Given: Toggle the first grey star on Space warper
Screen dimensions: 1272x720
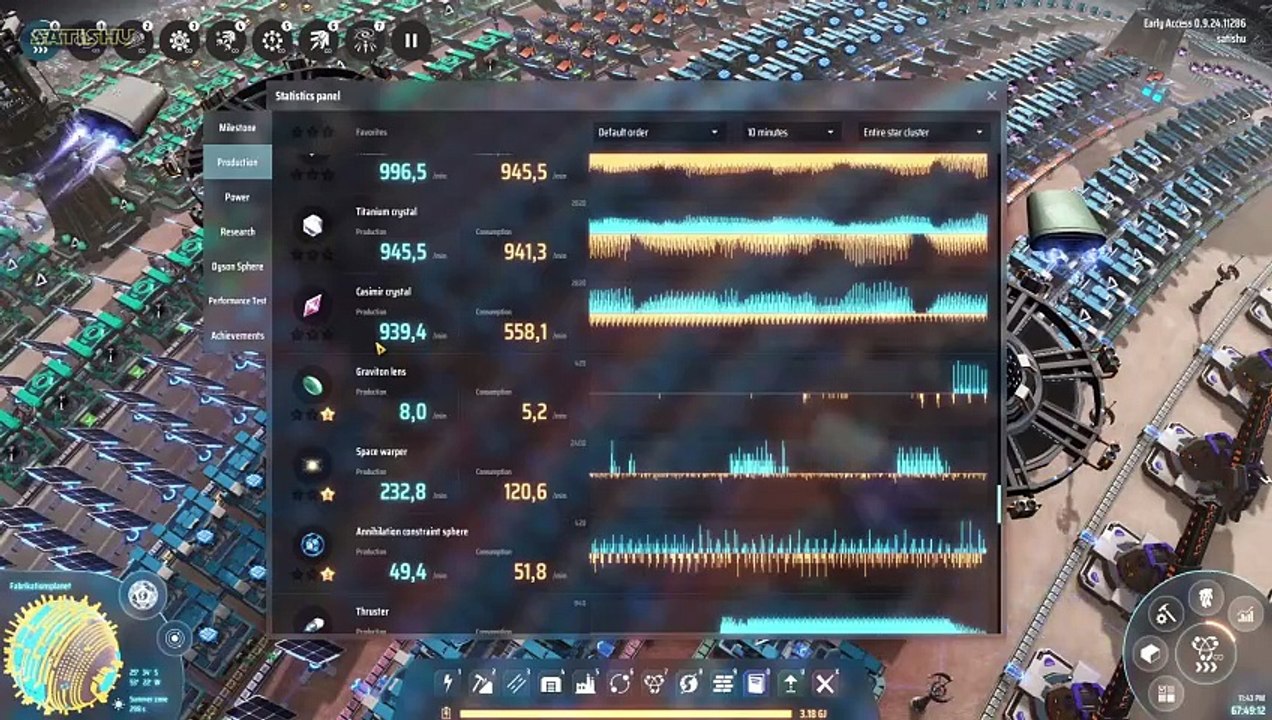Looking at the screenshot, I should coord(297,494).
